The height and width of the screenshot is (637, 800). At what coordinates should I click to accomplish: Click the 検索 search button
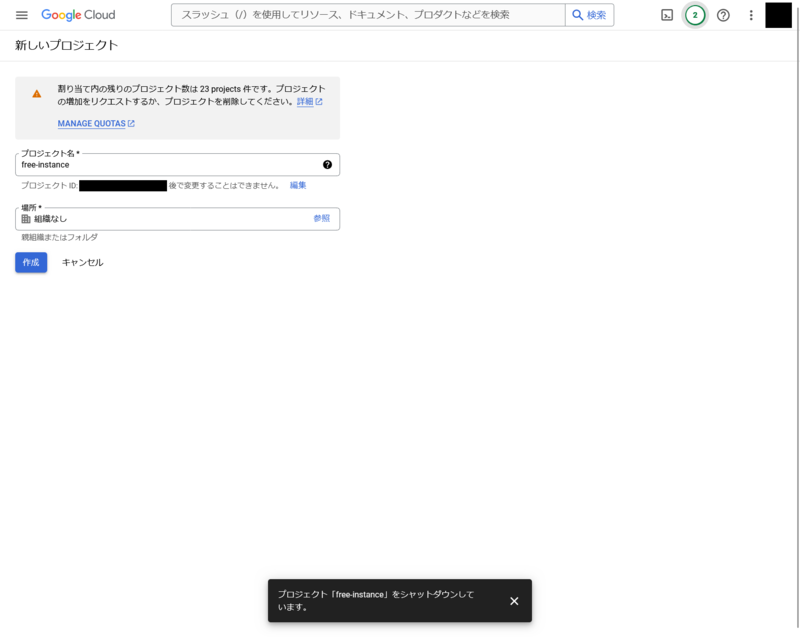tap(589, 15)
